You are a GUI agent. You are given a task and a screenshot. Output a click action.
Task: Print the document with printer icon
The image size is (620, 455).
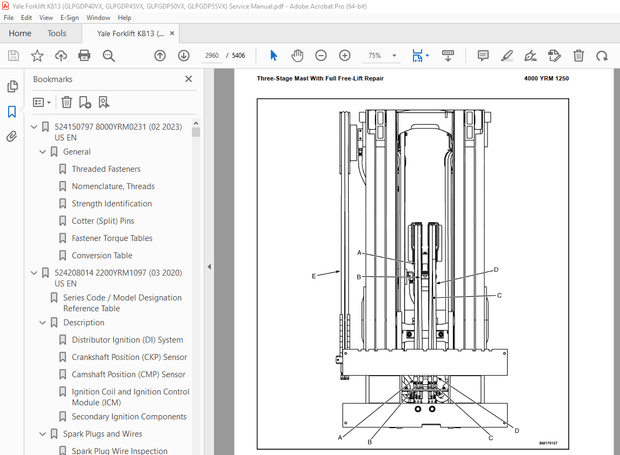point(84,56)
